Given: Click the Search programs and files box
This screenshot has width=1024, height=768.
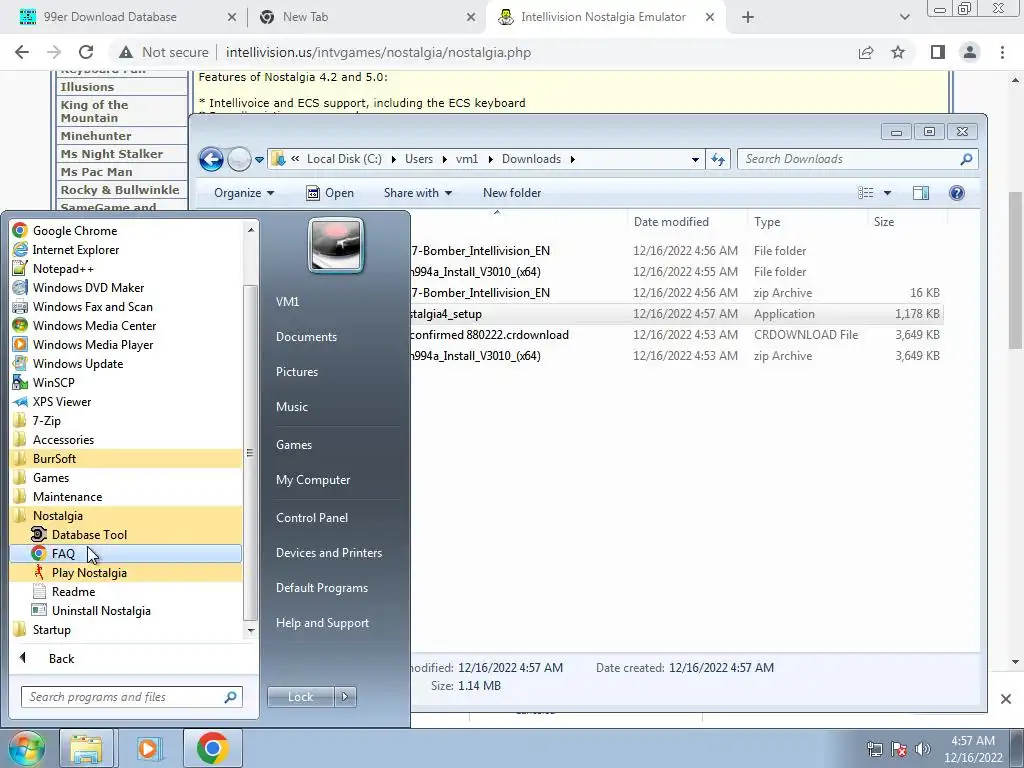Looking at the screenshot, I should pyautogui.click(x=132, y=697).
